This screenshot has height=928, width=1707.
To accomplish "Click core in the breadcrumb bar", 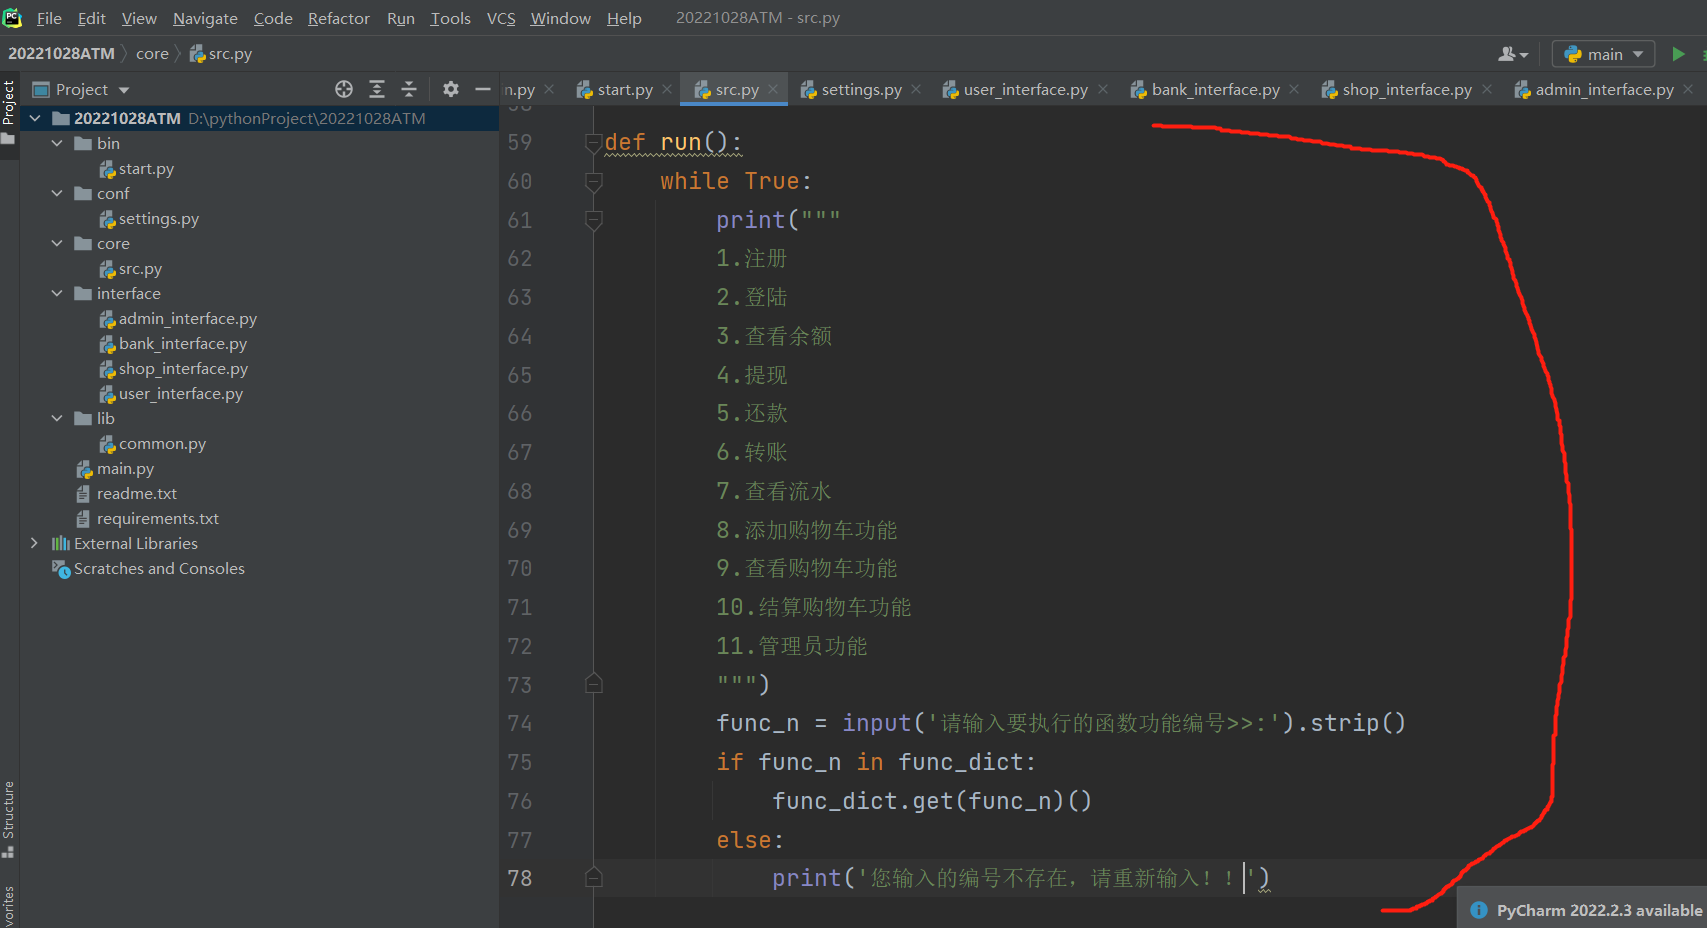I will (x=152, y=54).
